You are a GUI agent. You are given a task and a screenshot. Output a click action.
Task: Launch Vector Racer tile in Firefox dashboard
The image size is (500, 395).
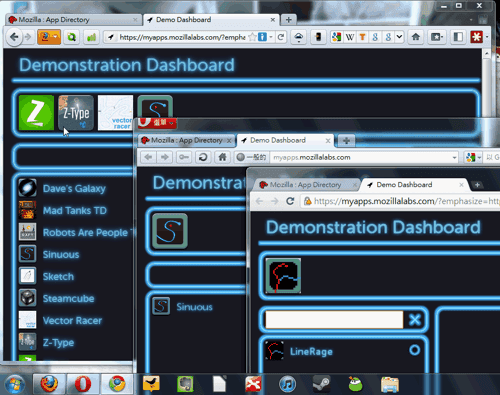[x=115, y=113]
